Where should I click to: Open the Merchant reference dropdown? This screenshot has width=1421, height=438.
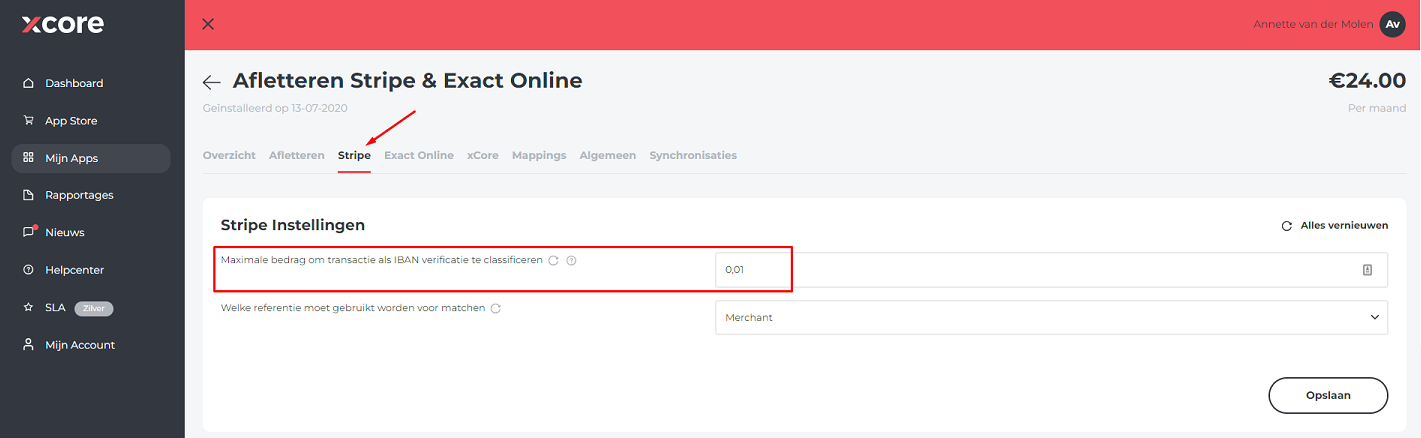[1051, 317]
